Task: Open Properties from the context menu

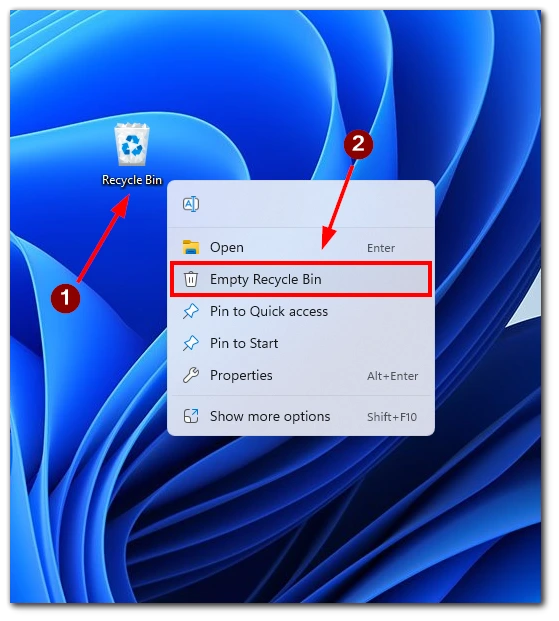Action: (301, 375)
